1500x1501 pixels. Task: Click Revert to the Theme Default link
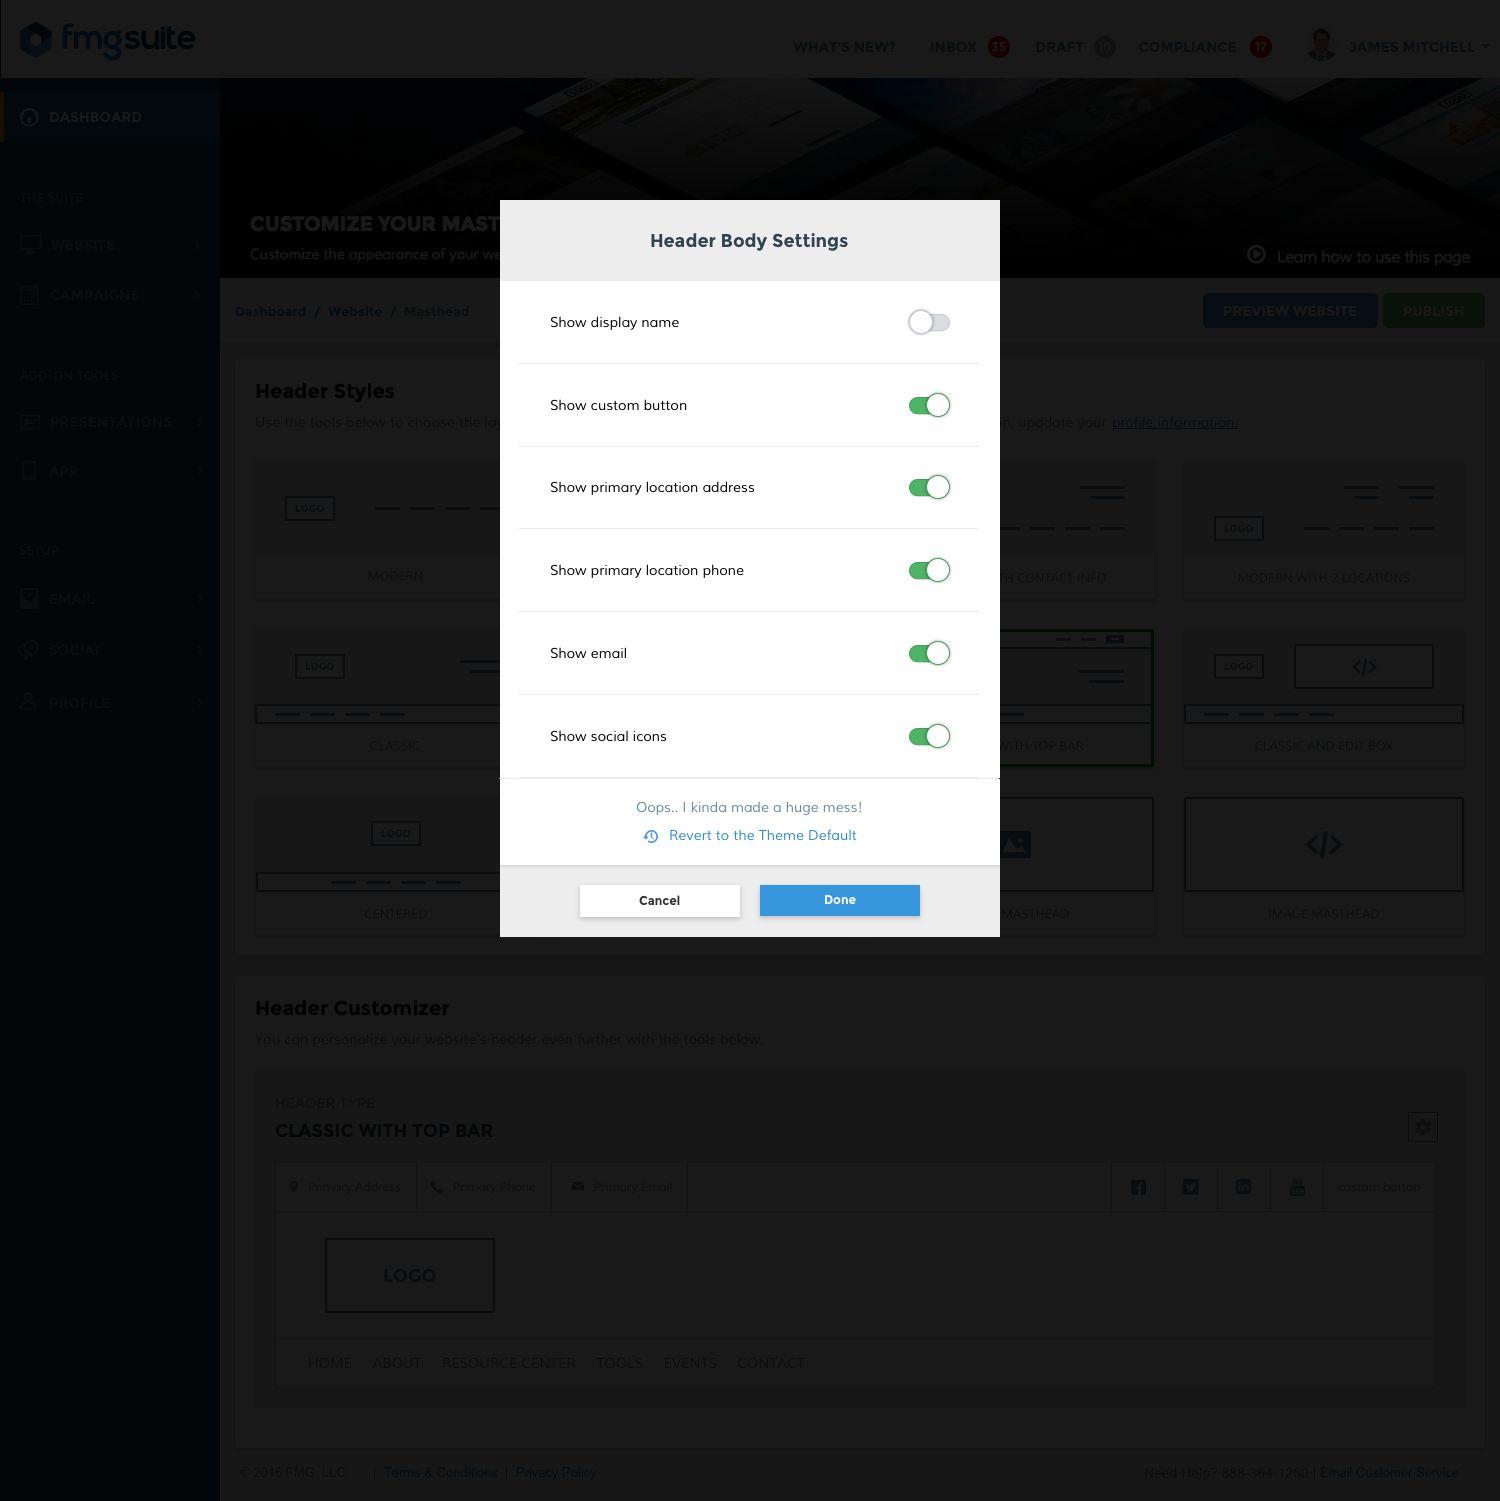[762, 835]
